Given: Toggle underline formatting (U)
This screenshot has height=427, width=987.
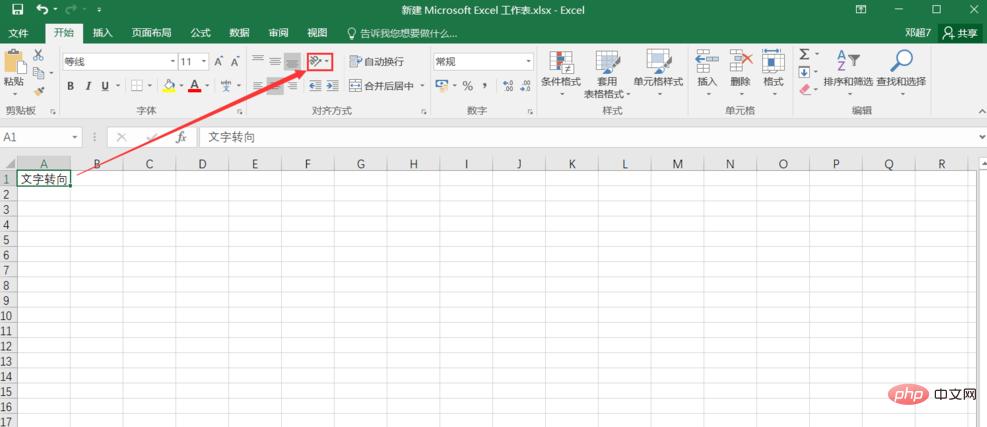Looking at the screenshot, I should pos(104,86).
